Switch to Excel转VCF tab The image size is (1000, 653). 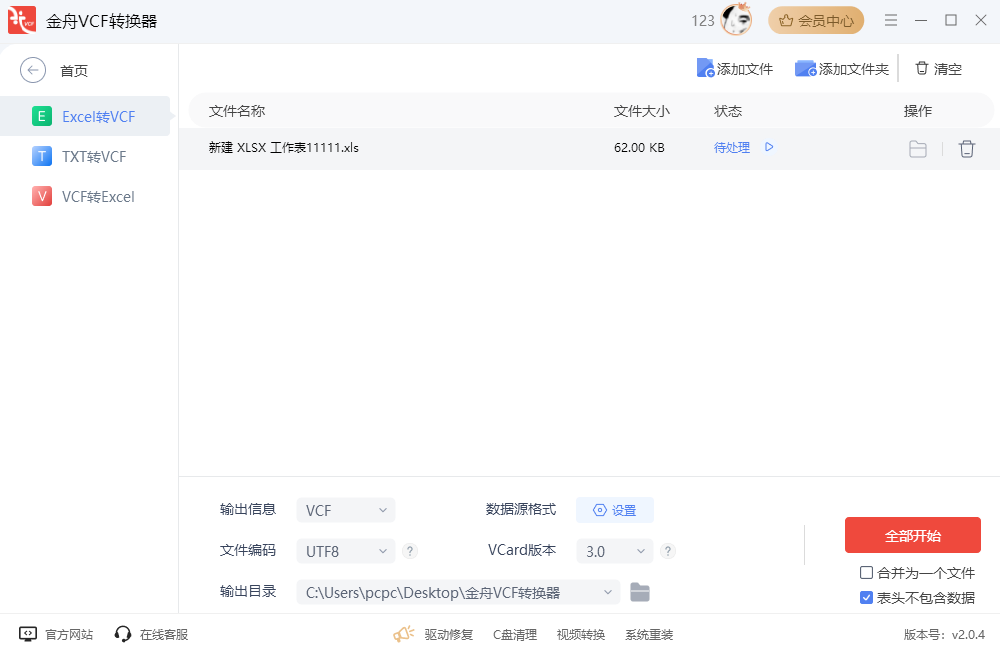pos(85,116)
